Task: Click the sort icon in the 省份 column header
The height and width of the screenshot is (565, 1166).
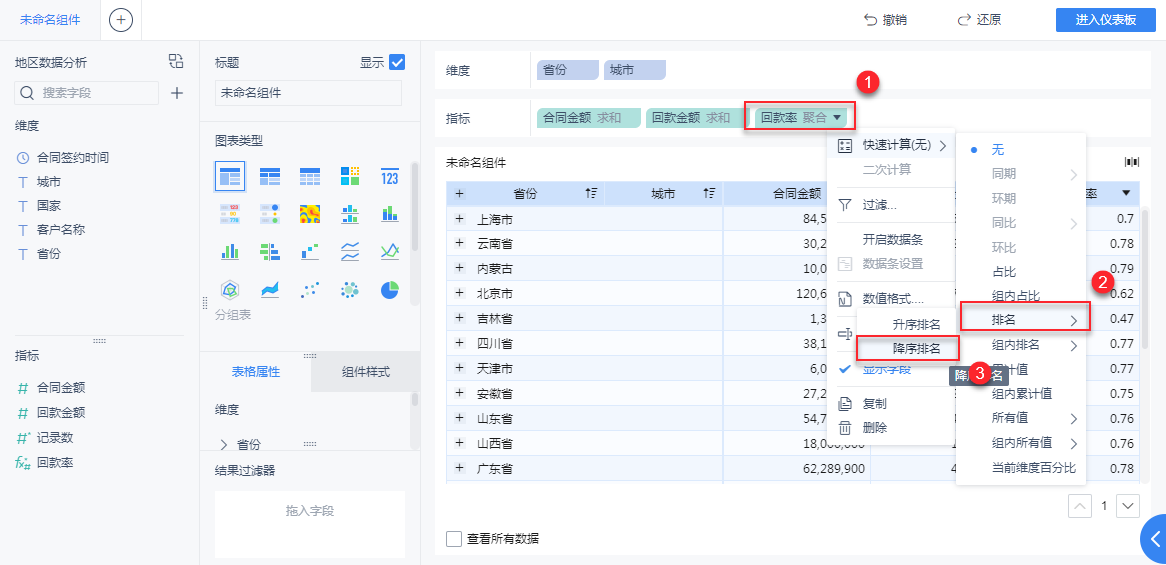Action: click(591, 194)
